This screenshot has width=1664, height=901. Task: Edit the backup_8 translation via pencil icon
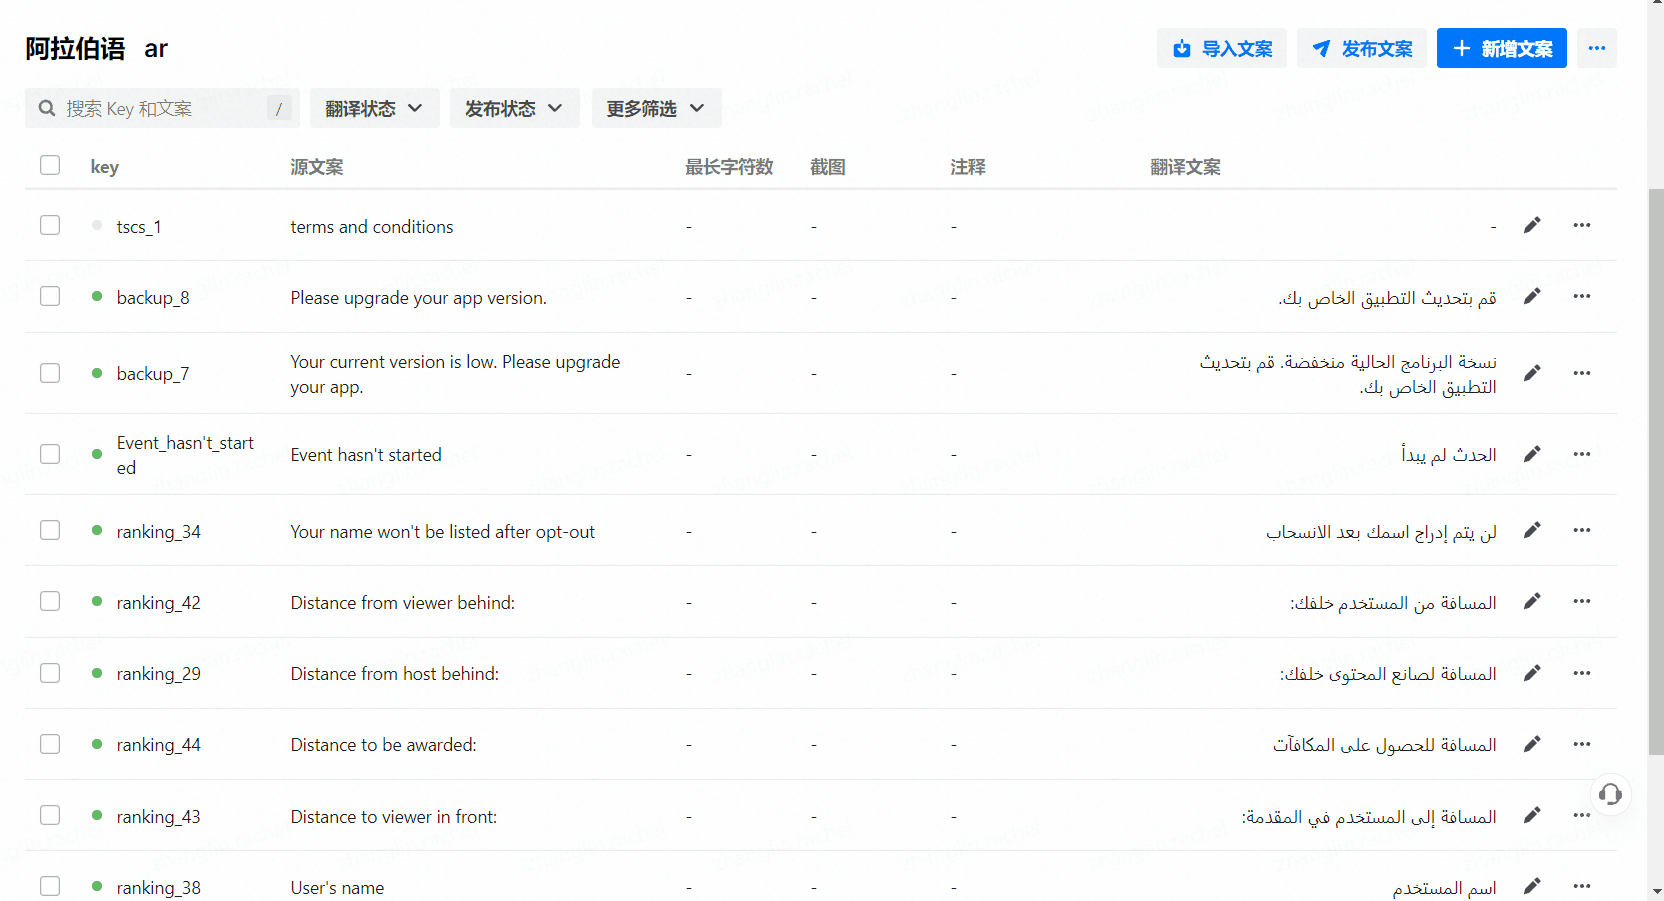(1531, 296)
